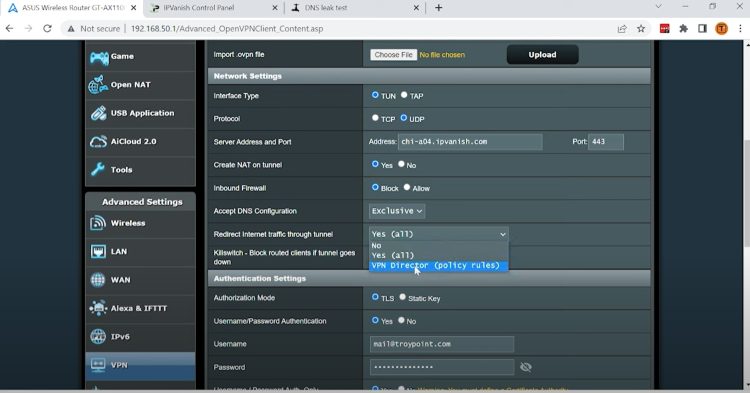Click the Username input field

(x=442, y=344)
